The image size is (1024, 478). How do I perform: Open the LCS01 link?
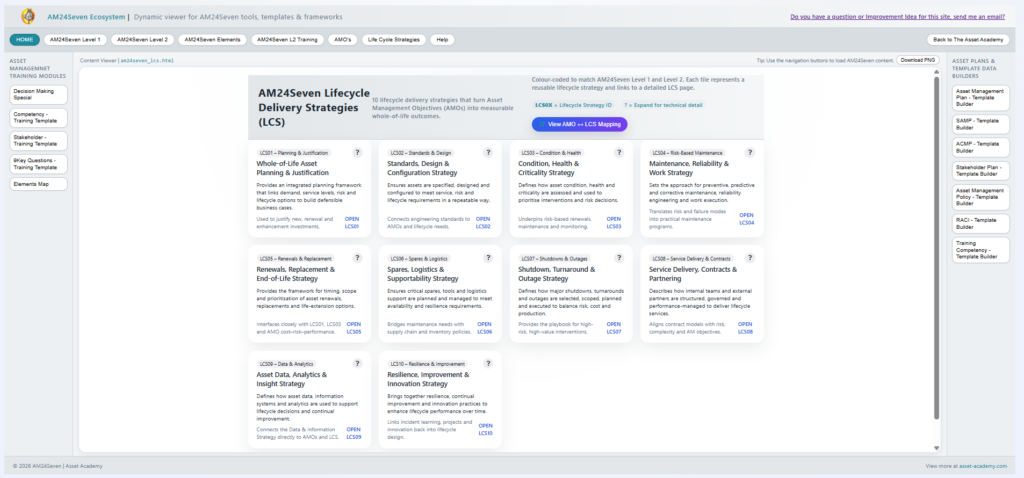(x=352, y=222)
